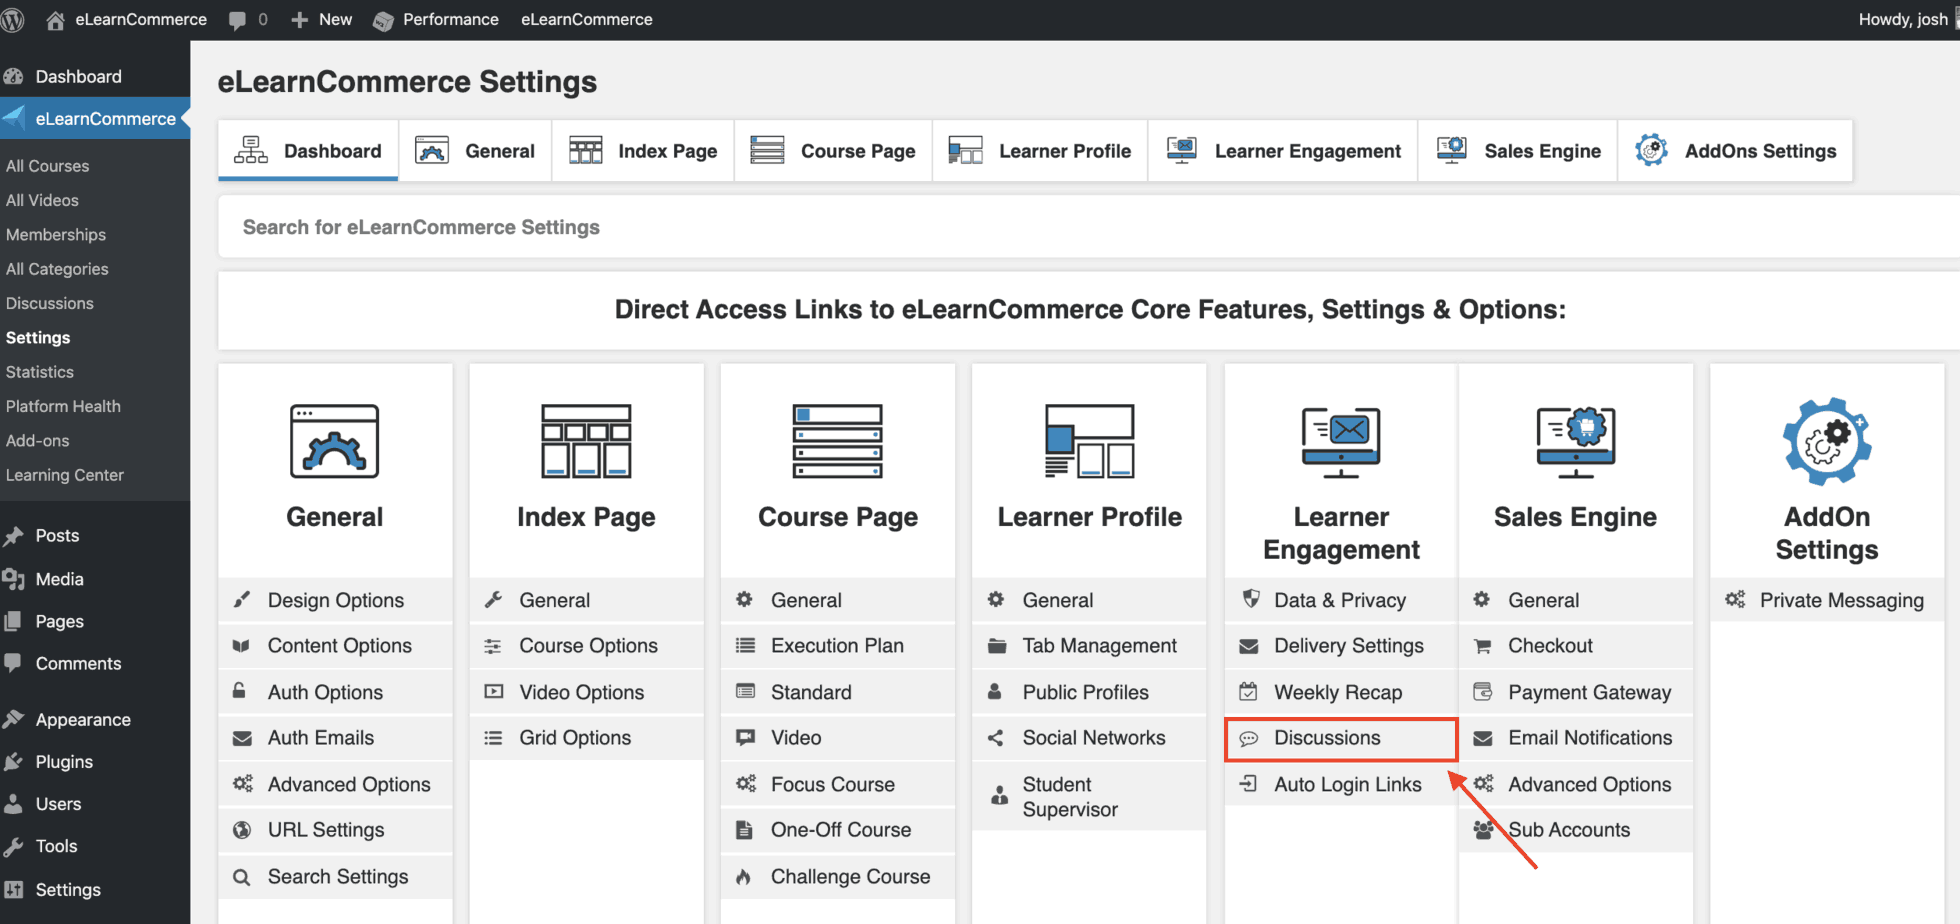Click the large Course Page rows icon
This screenshot has width=1960, height=924.
(x=837, y=441)
